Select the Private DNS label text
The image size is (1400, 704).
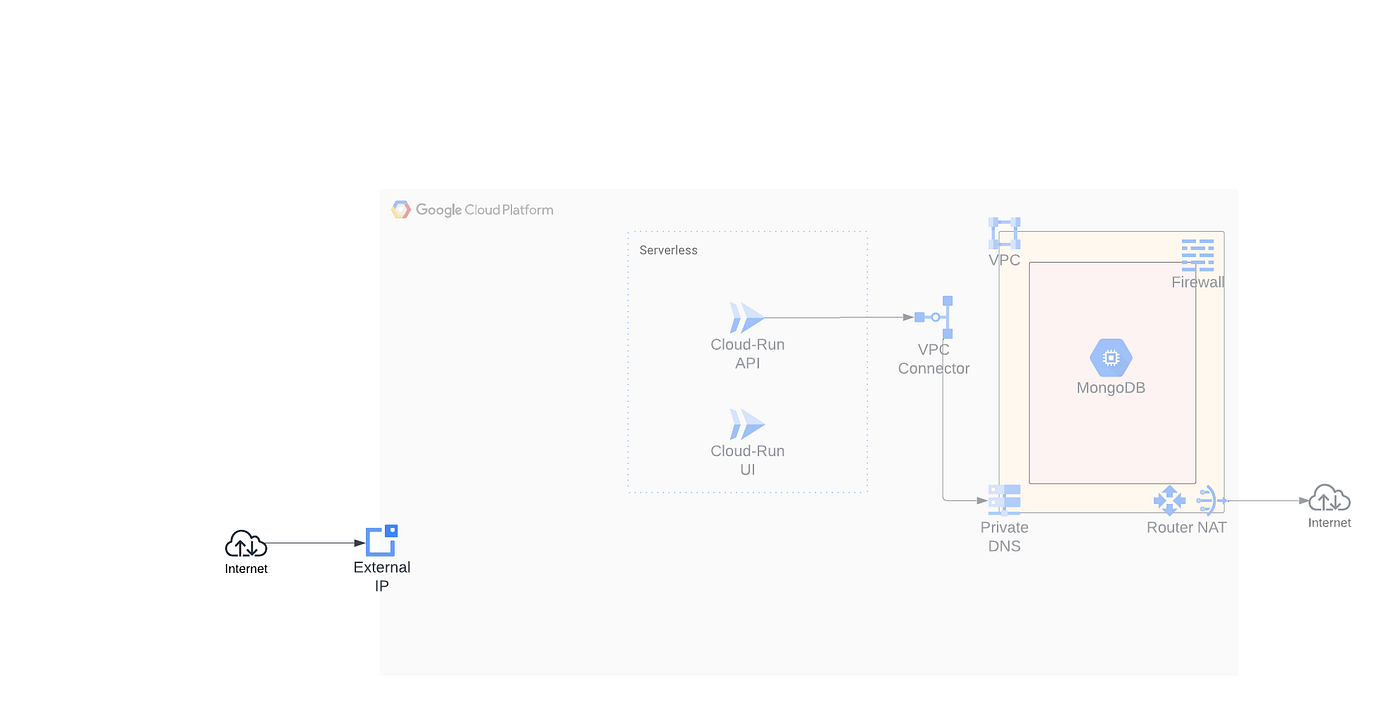pyautogui.click(x=1004, y=536)
